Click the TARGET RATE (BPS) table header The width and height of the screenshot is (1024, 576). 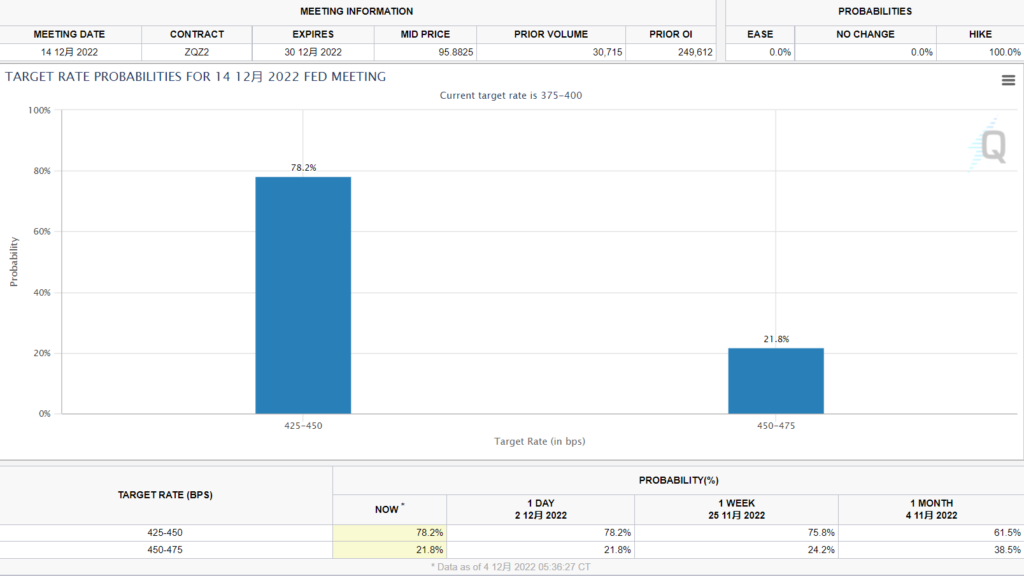click(165, 495)
